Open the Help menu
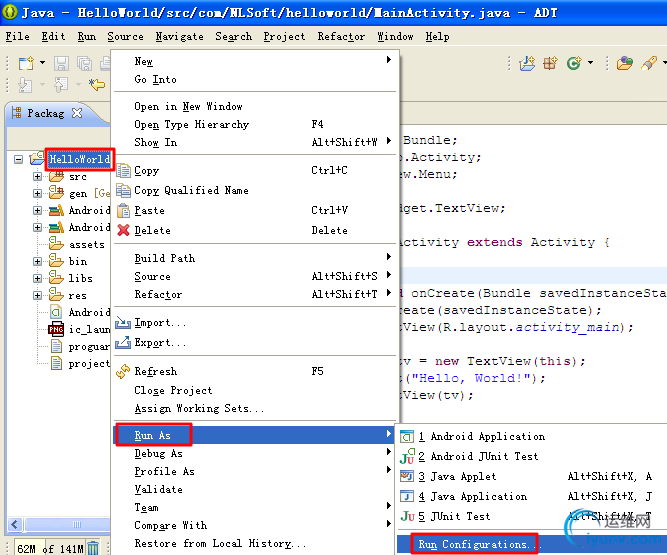 pyautogui.click(x=437, y=37)
